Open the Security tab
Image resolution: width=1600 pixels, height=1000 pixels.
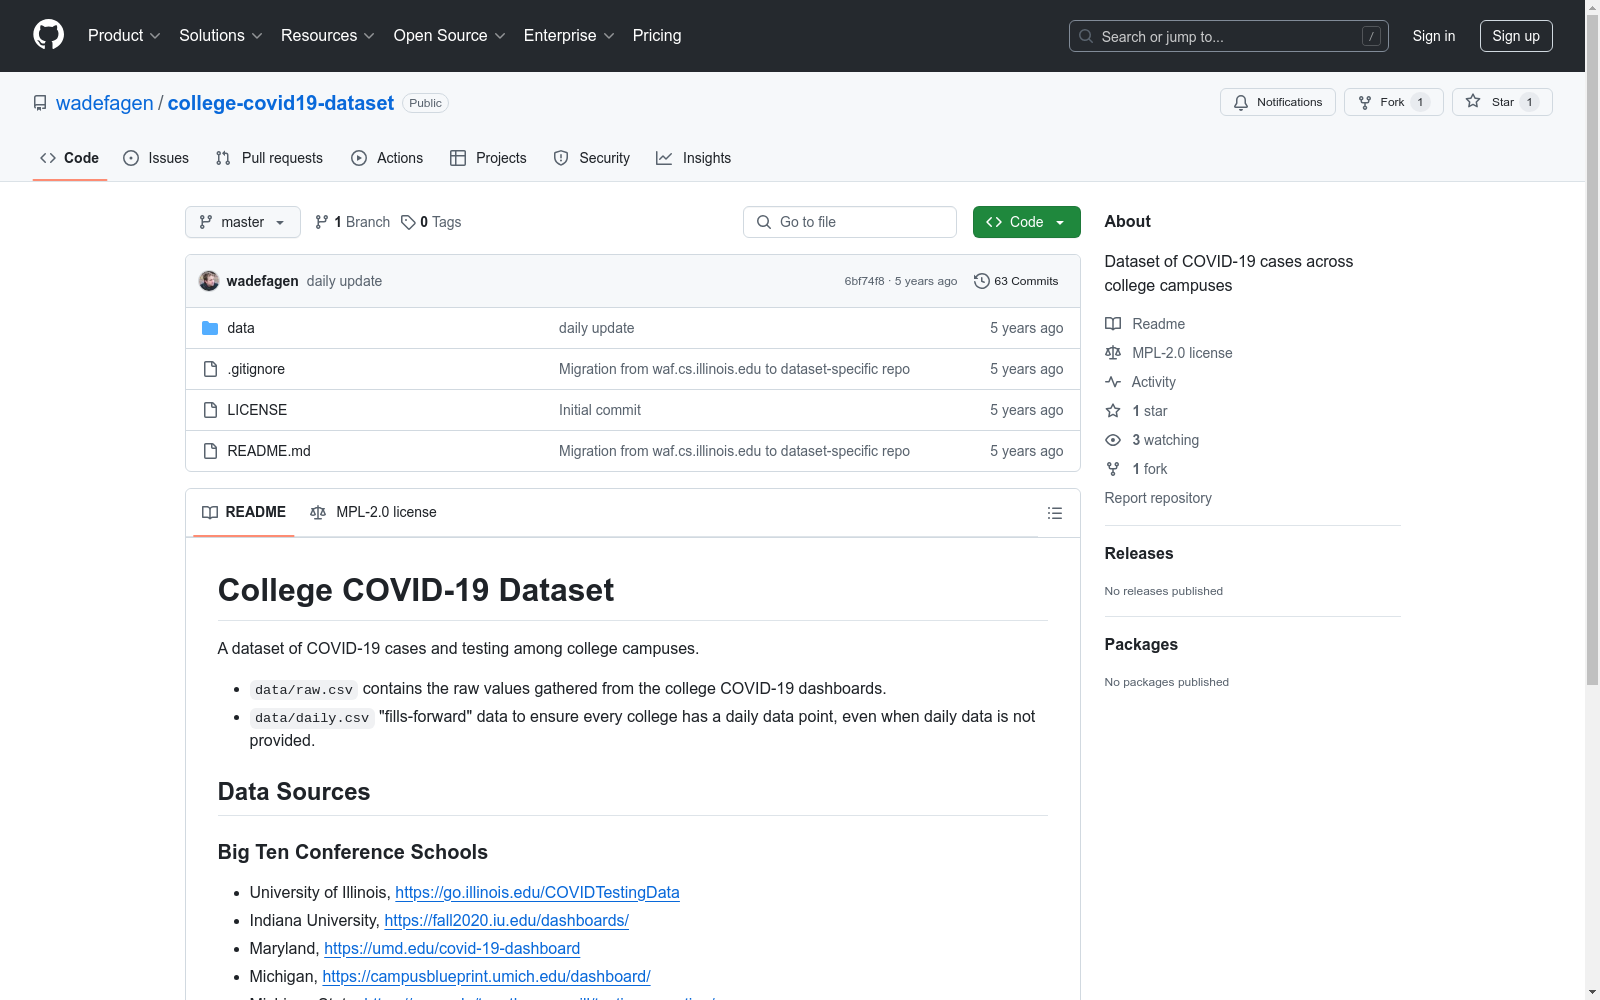coord(592,158)
